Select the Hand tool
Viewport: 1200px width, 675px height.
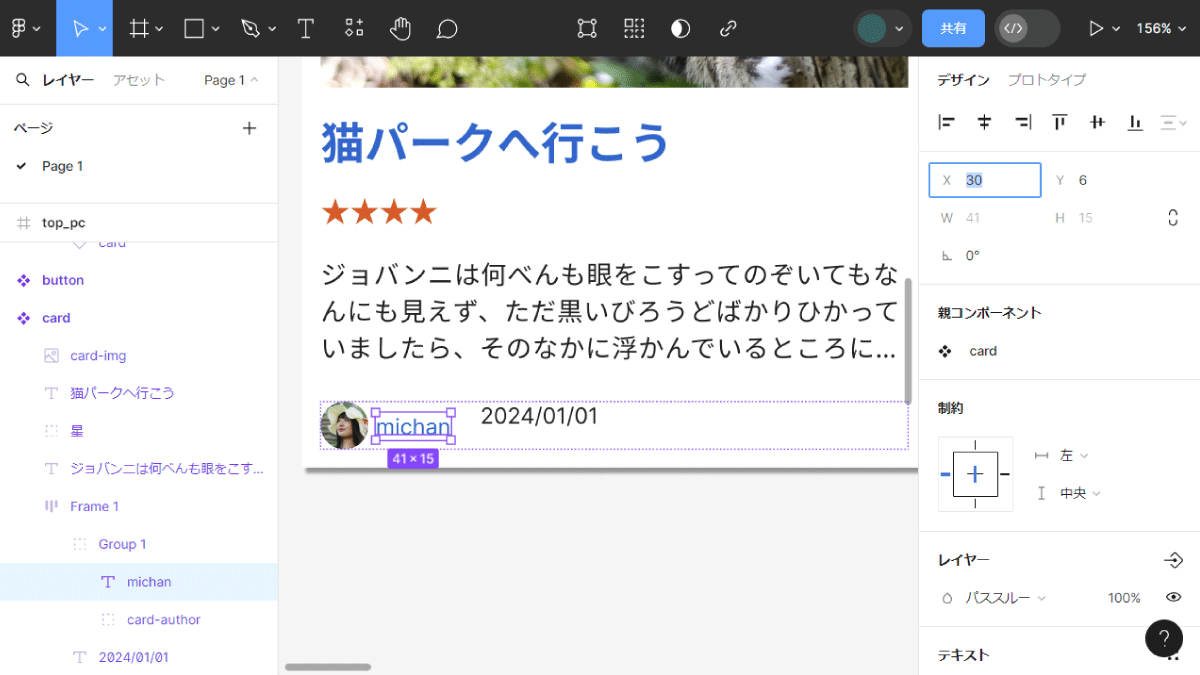[401, 28]
